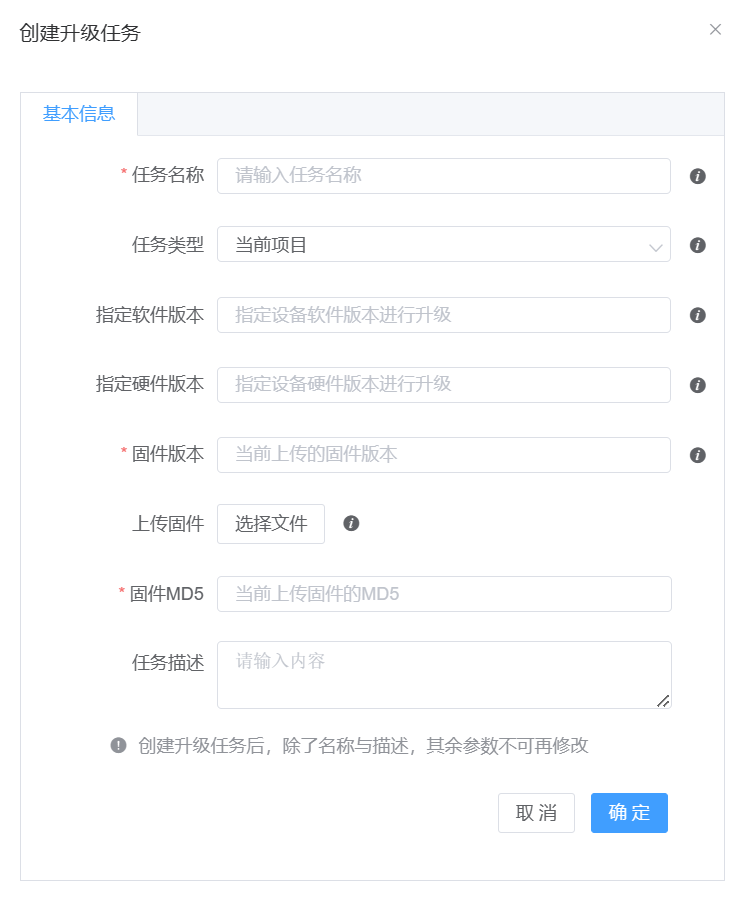Click info icon beside 任务类型 dropdown
Screen dimensions: 746x913
coord(698,245)
